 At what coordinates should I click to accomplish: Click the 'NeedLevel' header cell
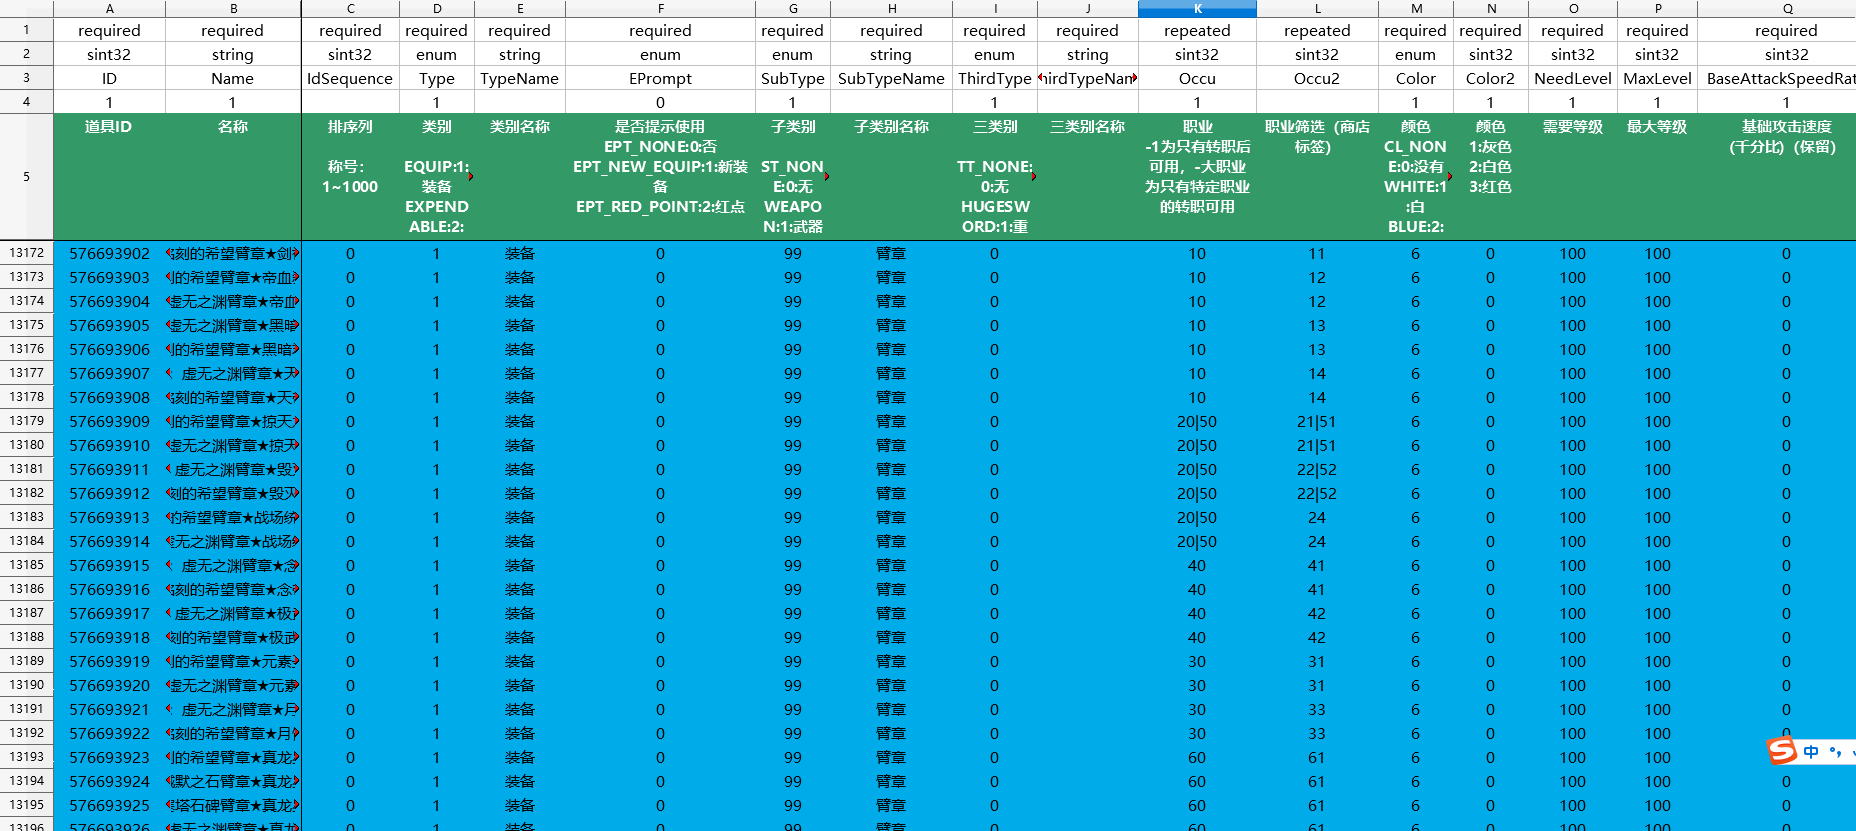pos(1572,78)
